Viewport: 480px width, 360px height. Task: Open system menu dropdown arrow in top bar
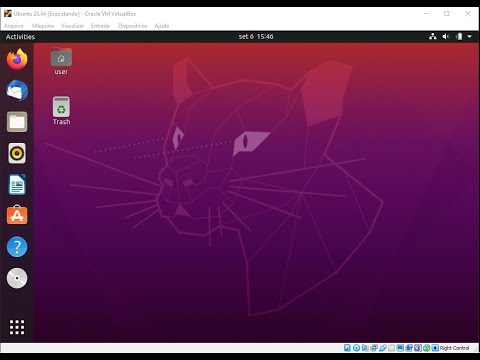point(469,36)
